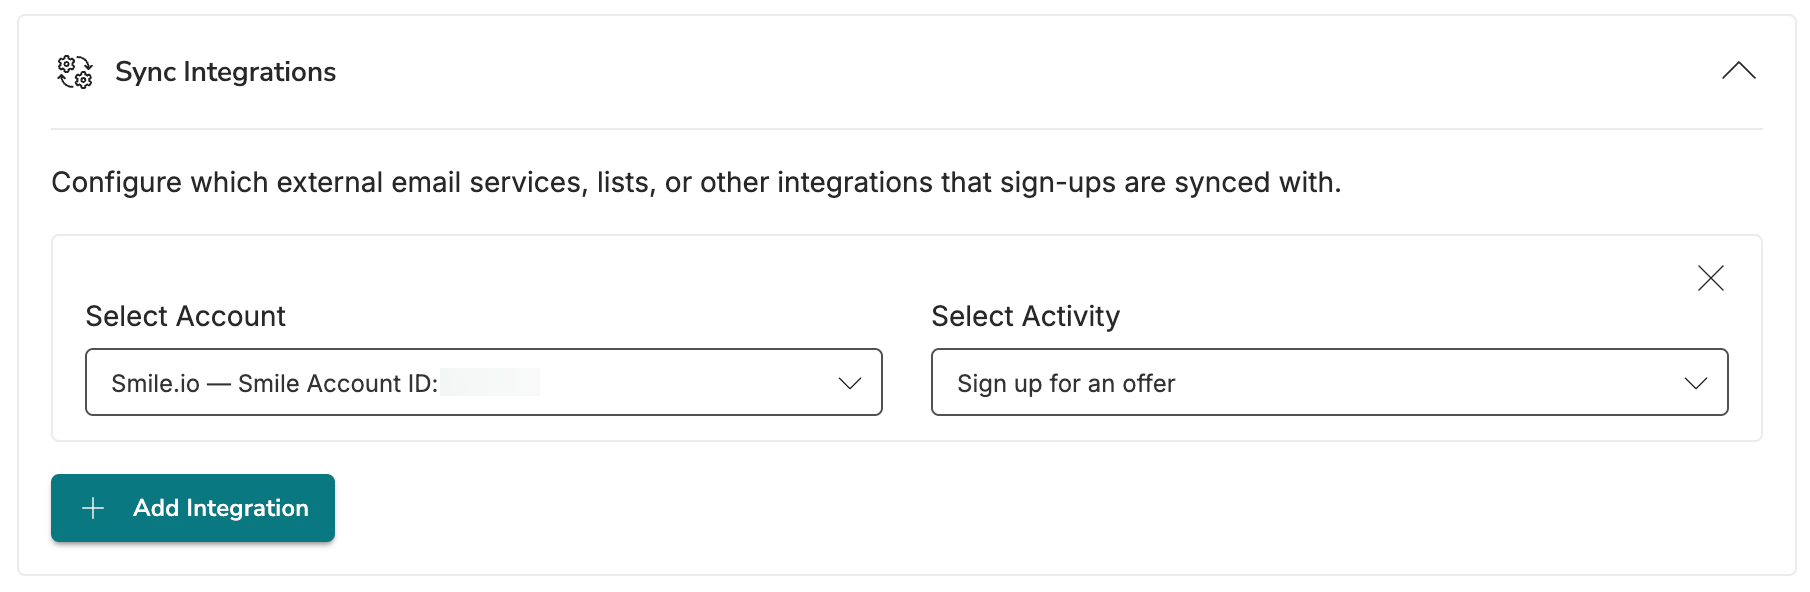The height and width of the screenshot is (592, 1810).
Task: Click the plus icon on Add Integration
Action: pos(93,508)
